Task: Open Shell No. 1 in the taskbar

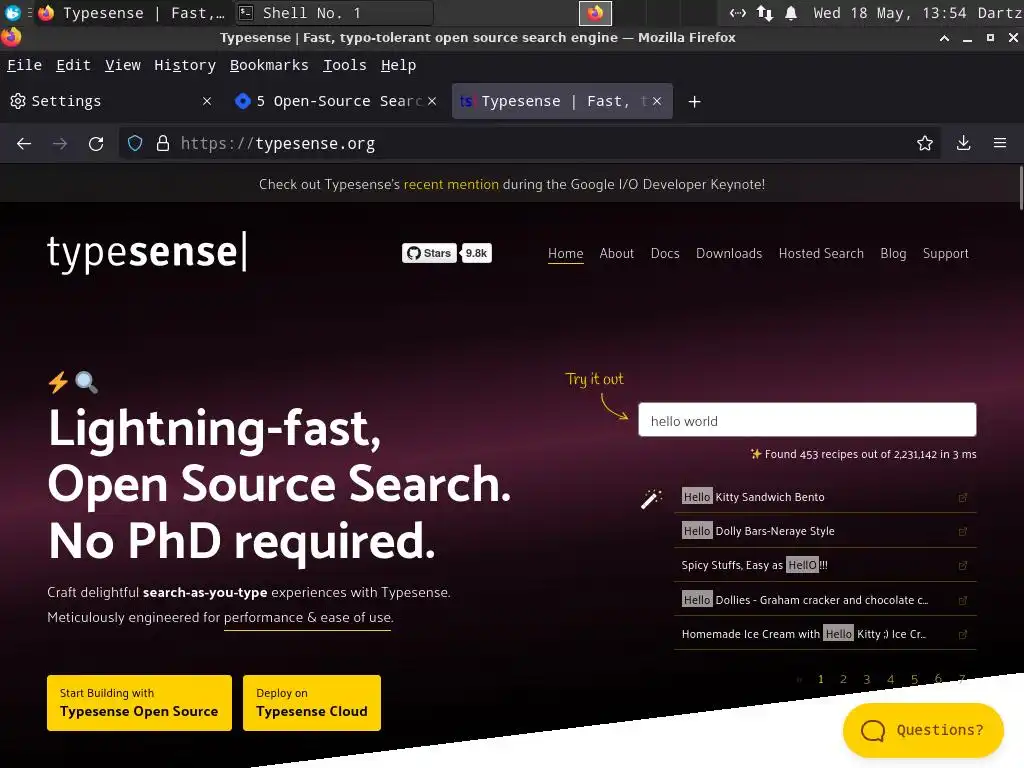Action: click(x=333, y=13)
